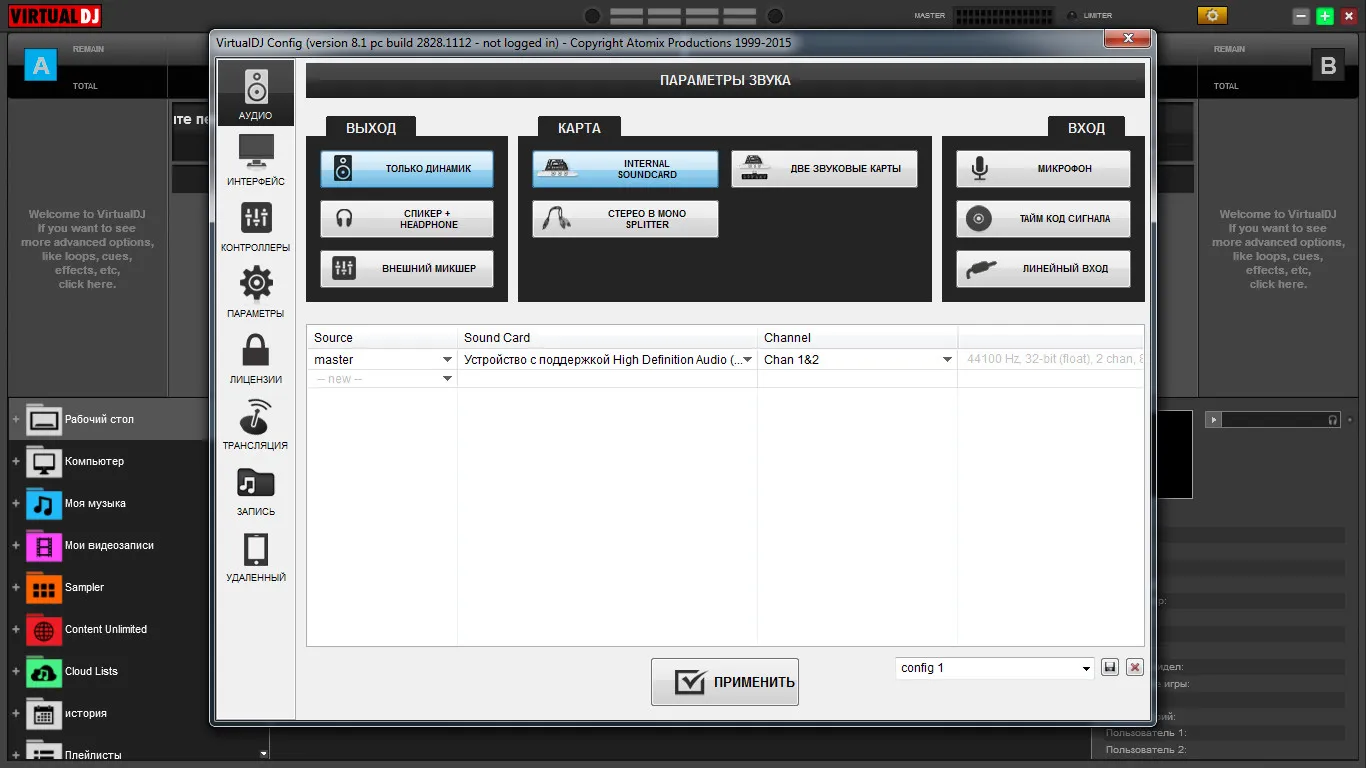Viewport: 1366px width, 768px height.
Task: Open the Chan 1&2 channel dropdown
Action: click(x=947, y=360)
